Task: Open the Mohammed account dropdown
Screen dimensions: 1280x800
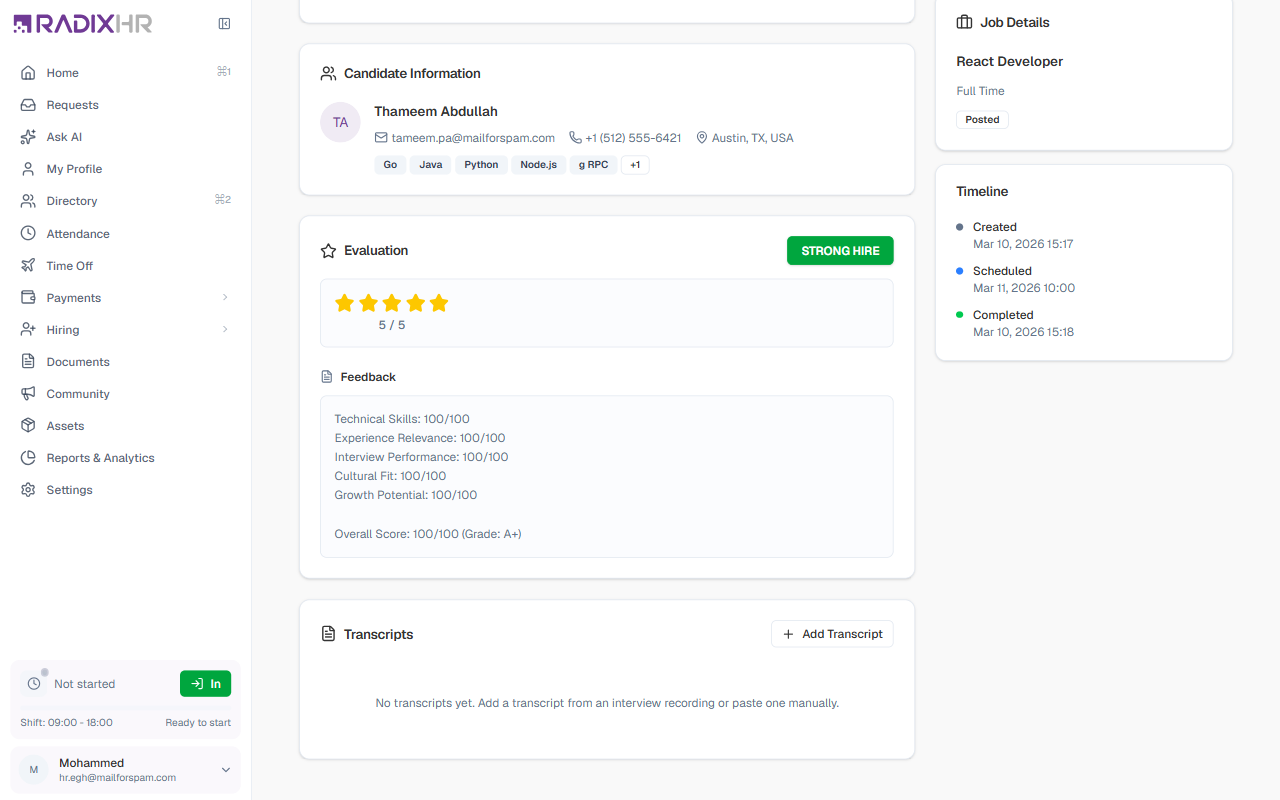Action: [x=125, y=770]
